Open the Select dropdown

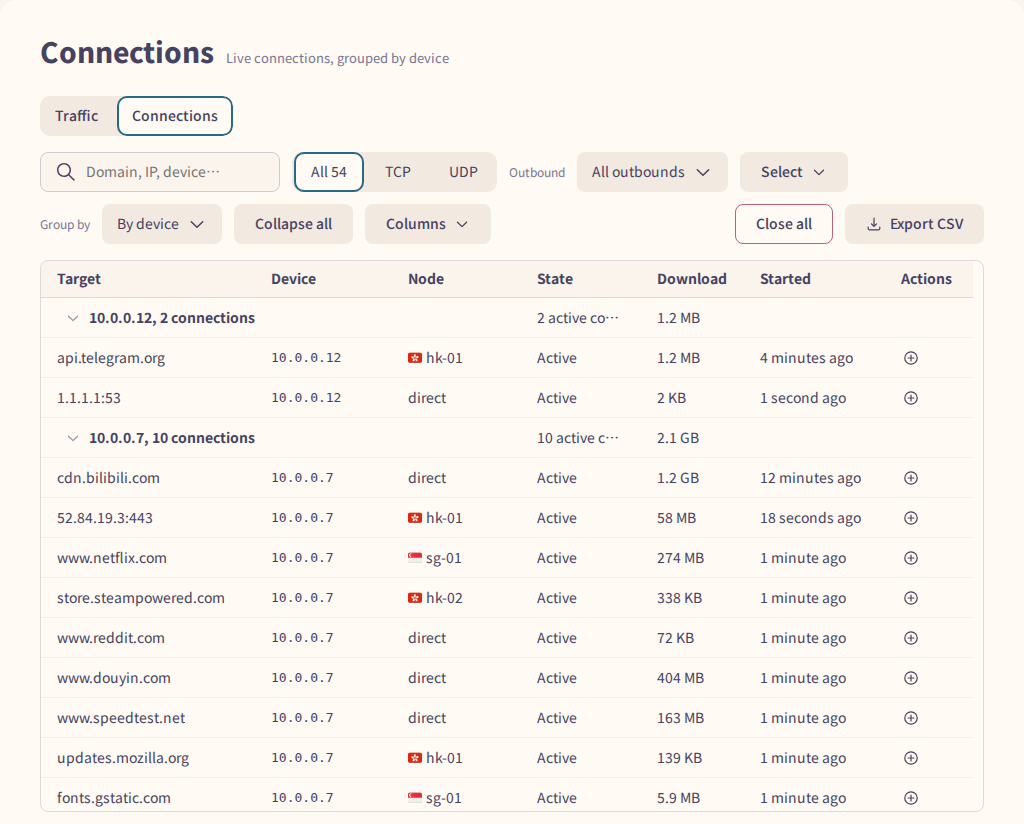pyautogui.click(x=793, y=172)
